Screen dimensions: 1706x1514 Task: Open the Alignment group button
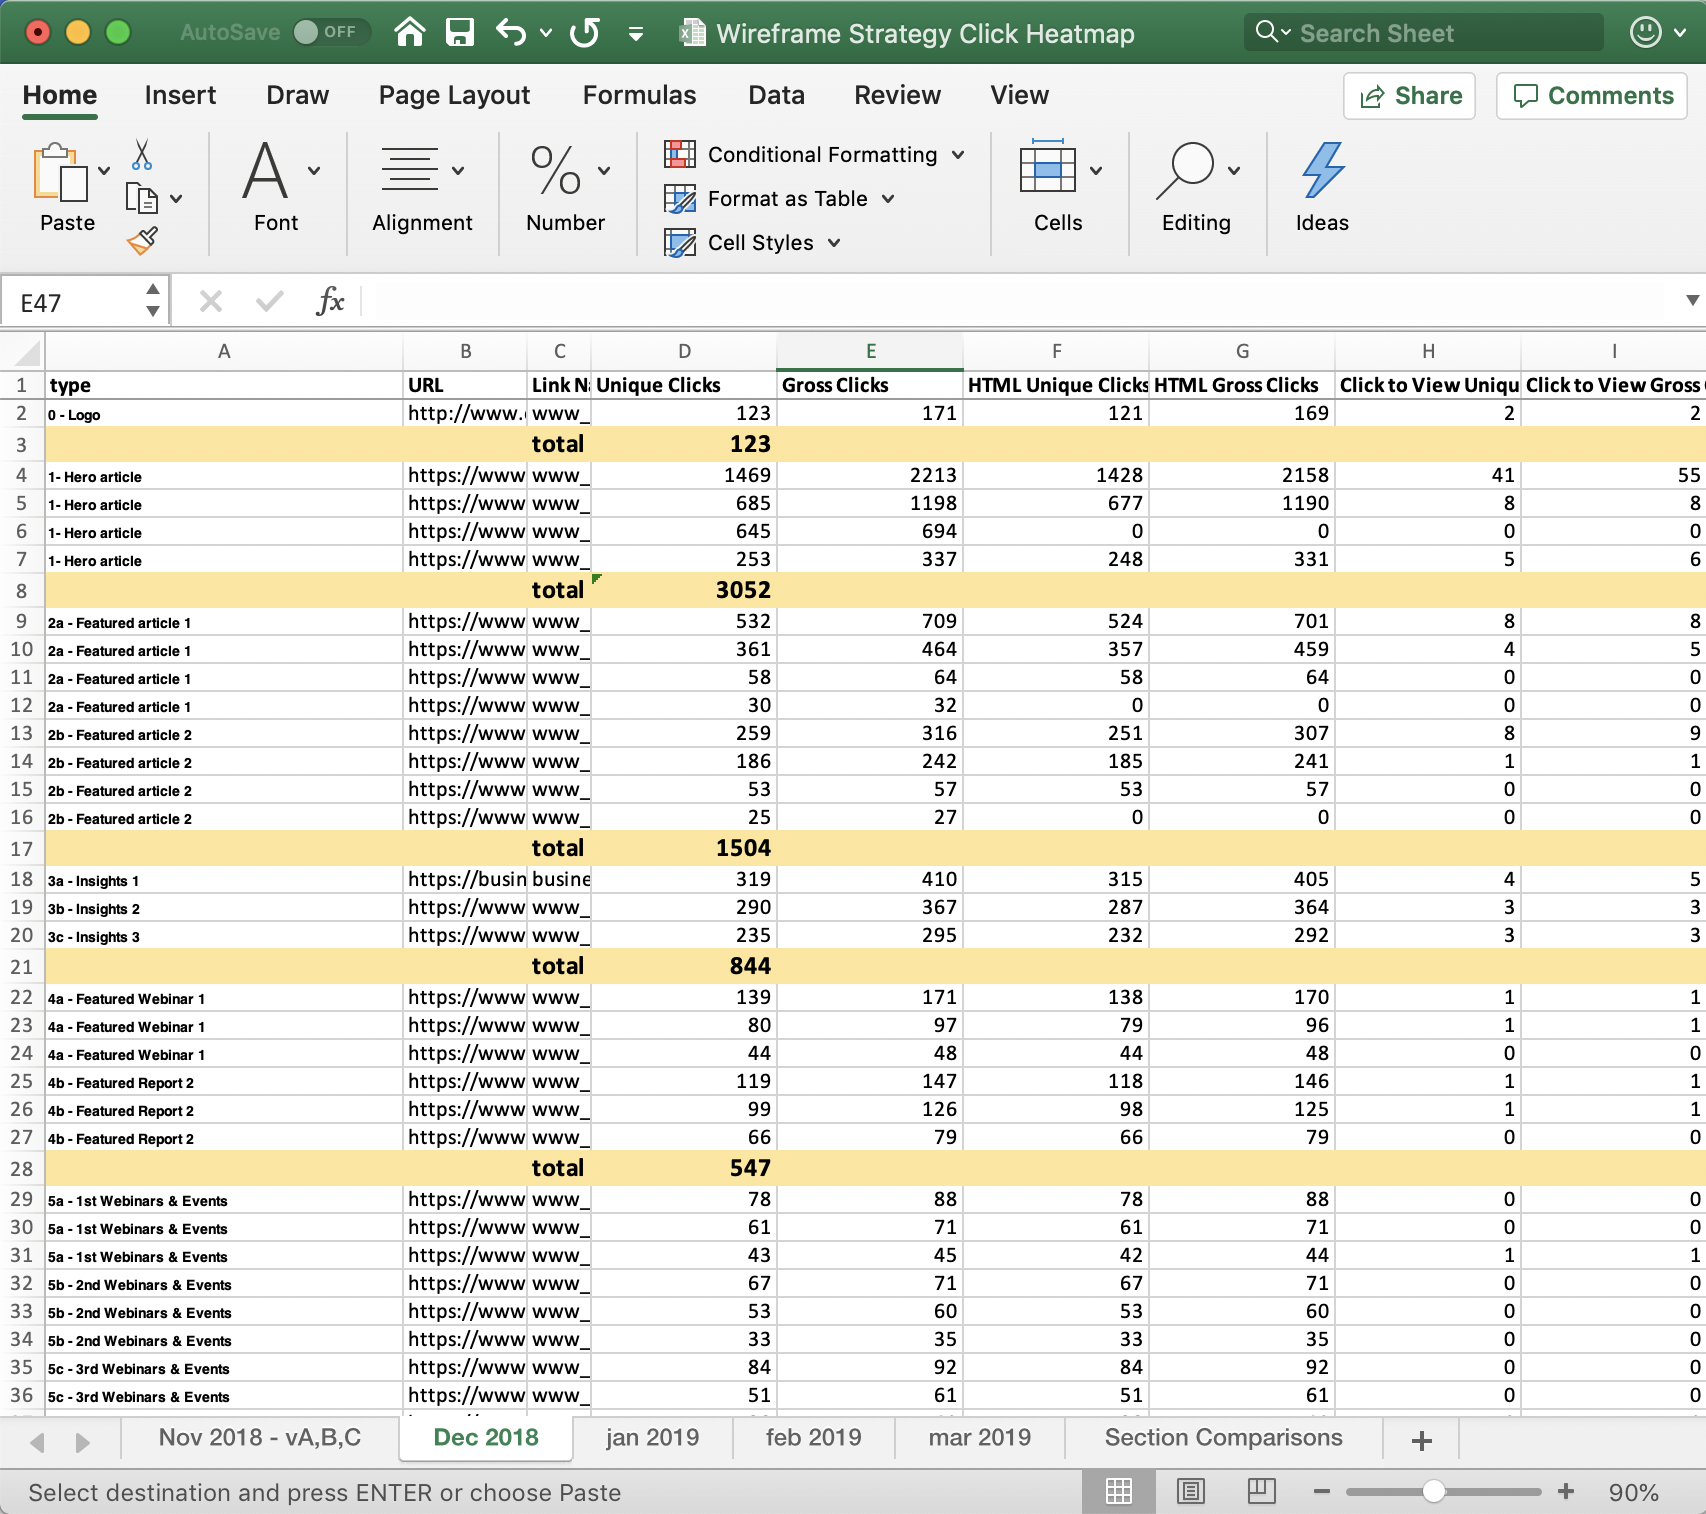click(422, 187)
